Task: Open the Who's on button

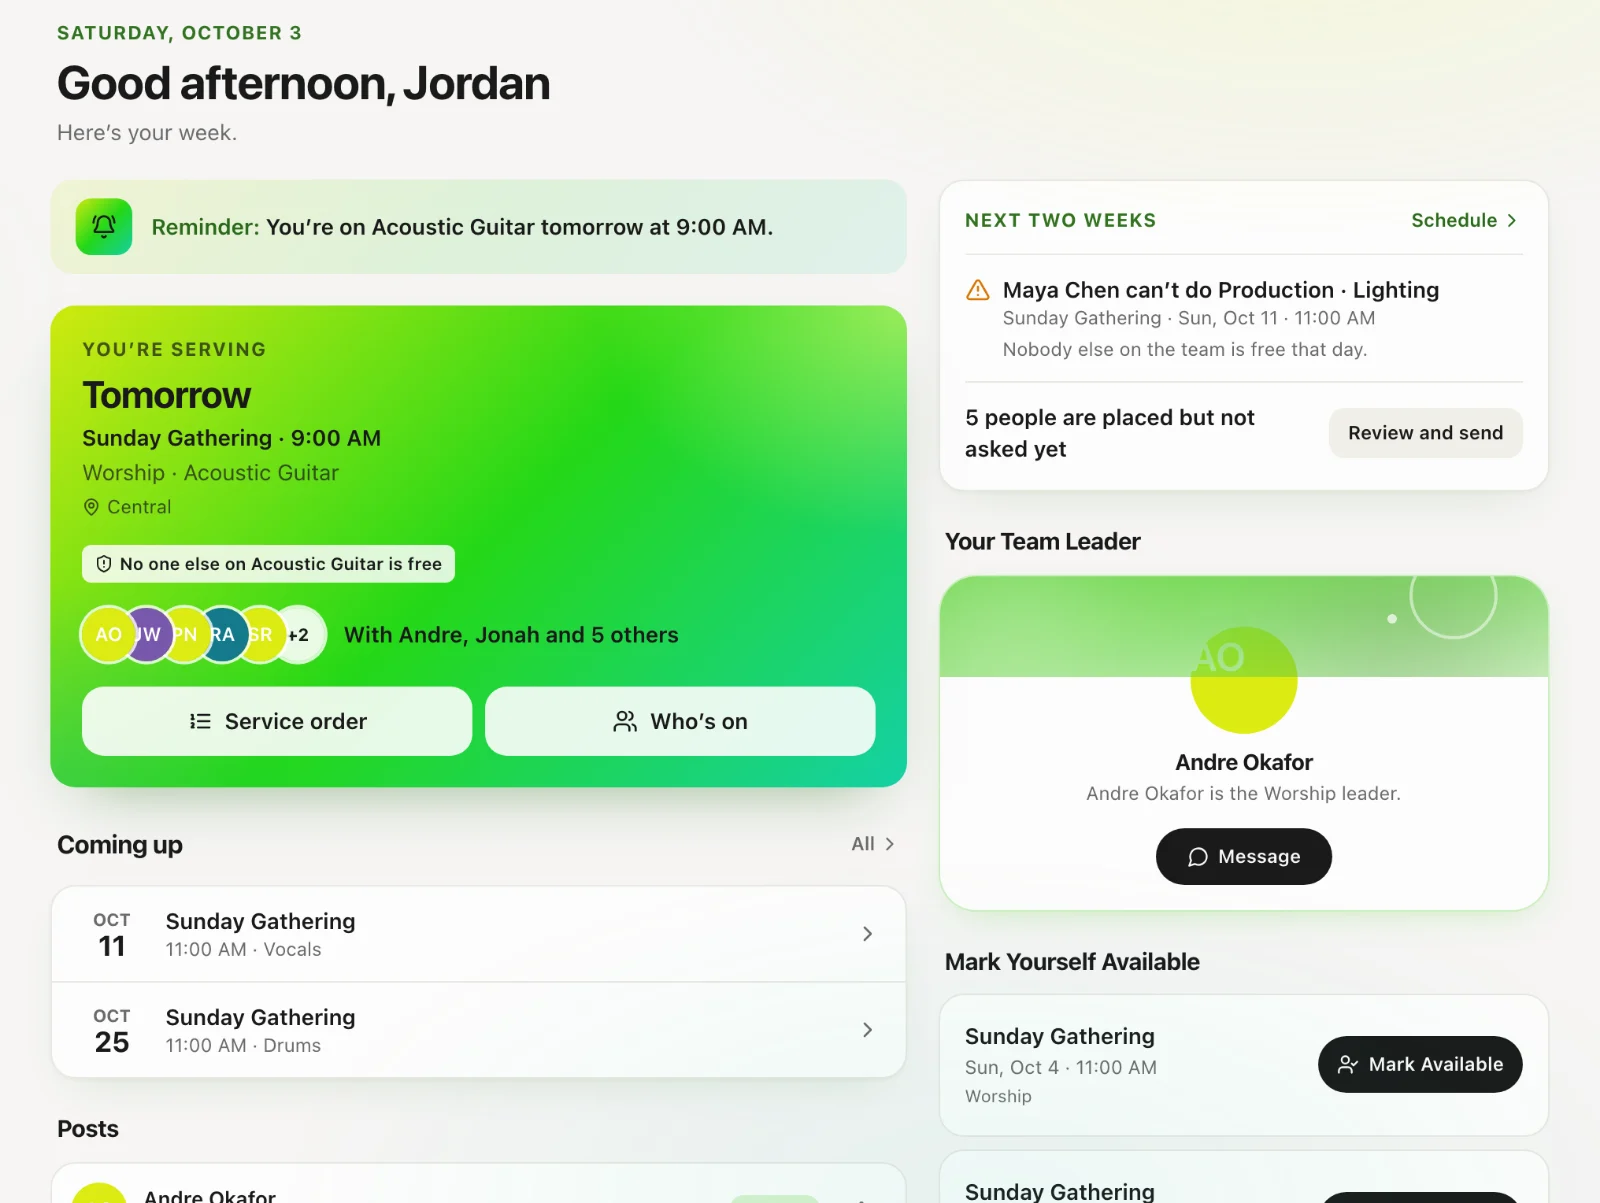Action: coord(680,721)
